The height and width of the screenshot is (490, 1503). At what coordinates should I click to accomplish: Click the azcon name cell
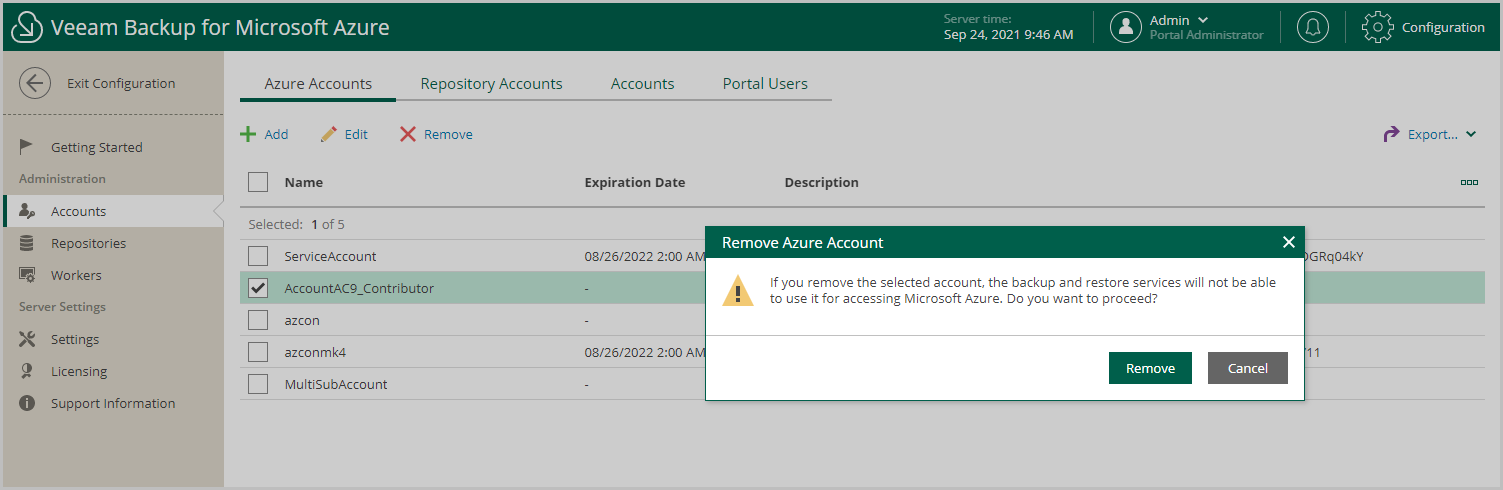tap(302, 320)
